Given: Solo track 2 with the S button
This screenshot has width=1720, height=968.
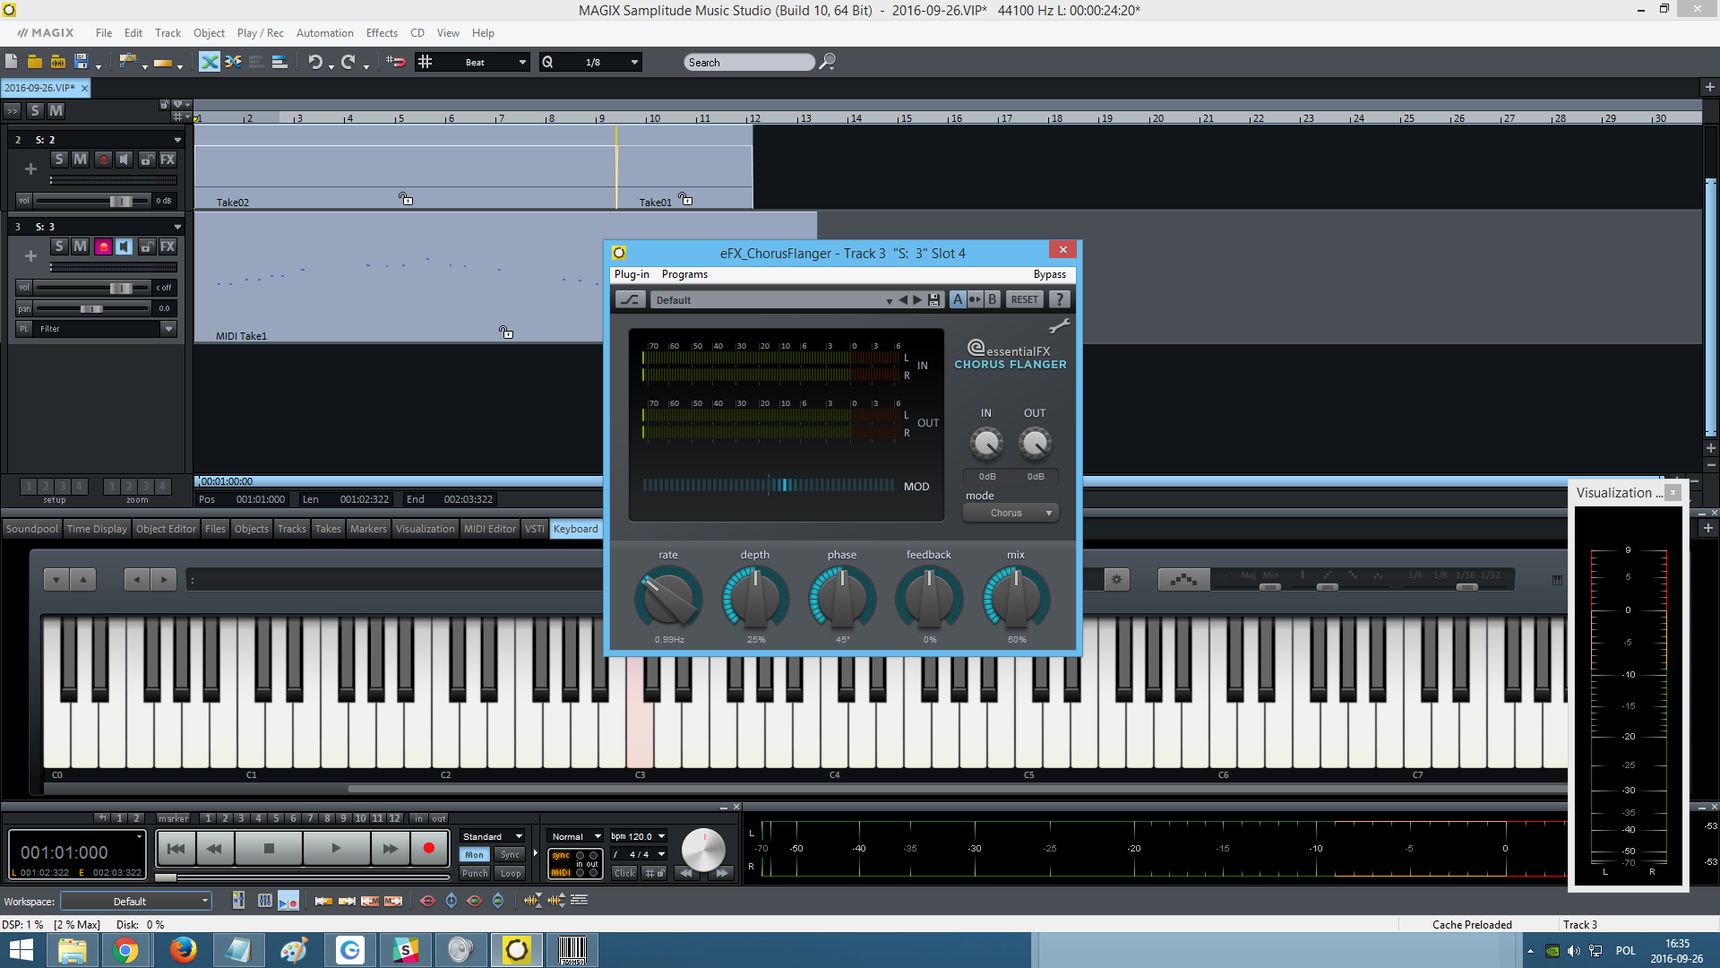Looking at the screenshot, I should click(59, 159).
